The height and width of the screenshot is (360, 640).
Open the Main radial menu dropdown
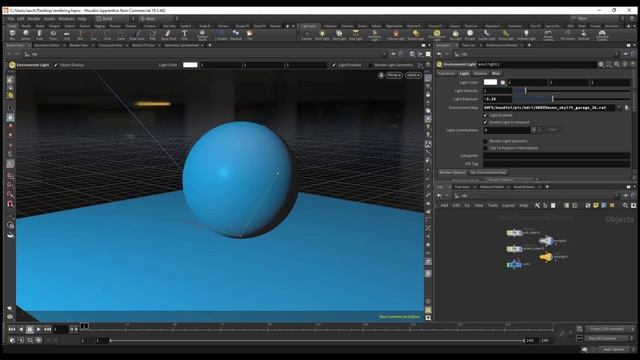158,19
